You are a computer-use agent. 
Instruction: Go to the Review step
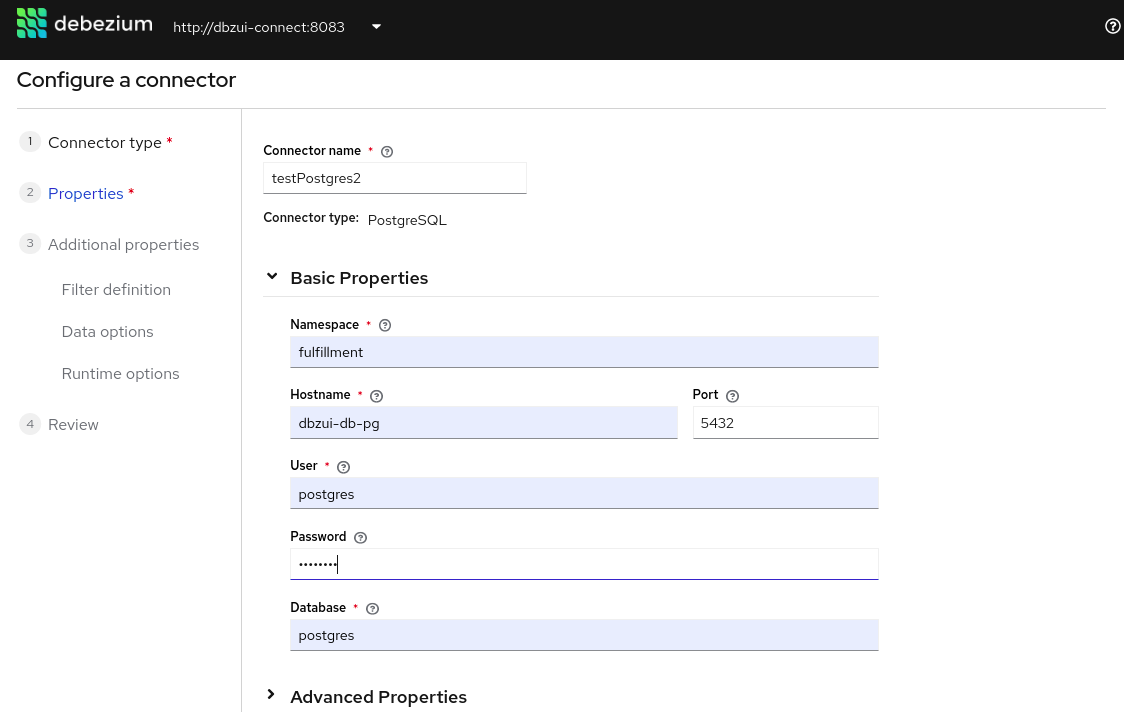[x=73, y=425]
